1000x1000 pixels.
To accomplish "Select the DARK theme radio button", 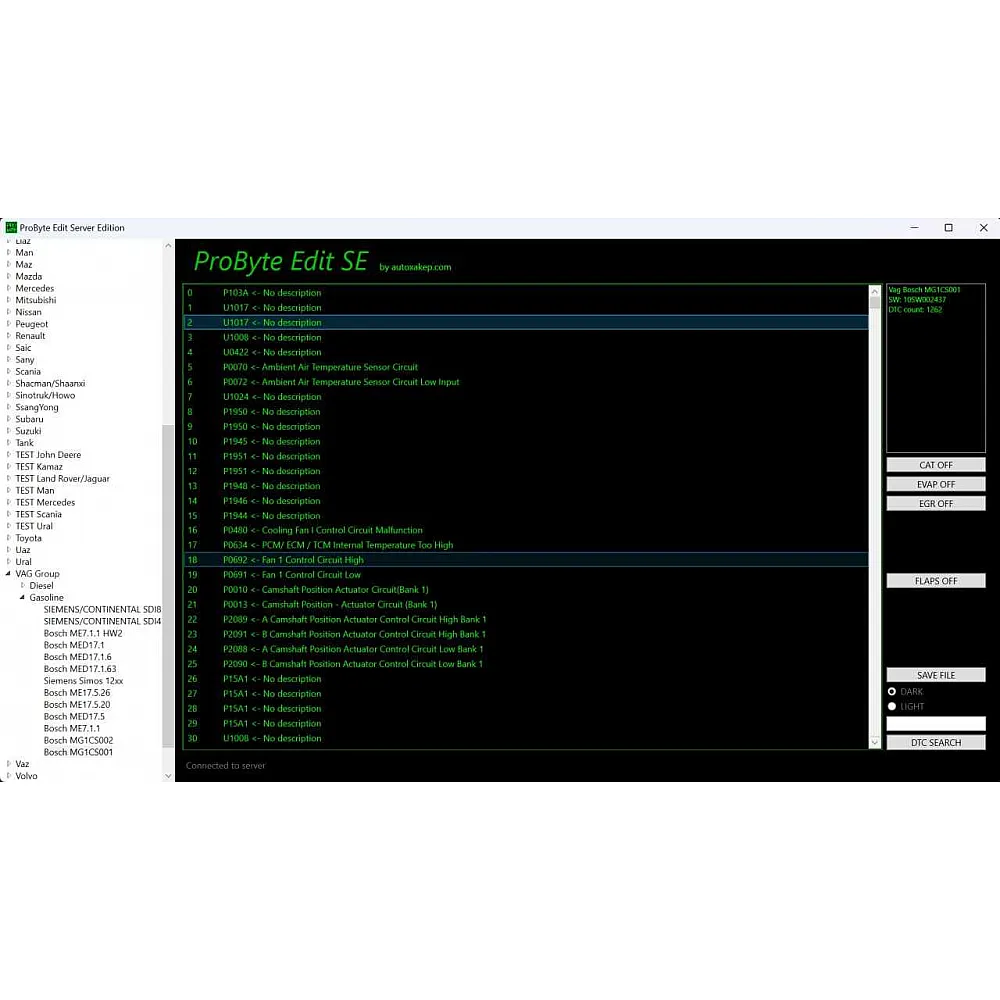I will 892,691.
